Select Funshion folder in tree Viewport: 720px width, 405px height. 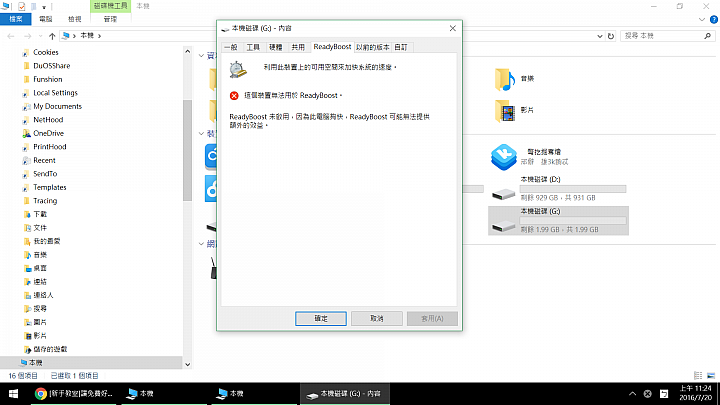tap(47, 79)
